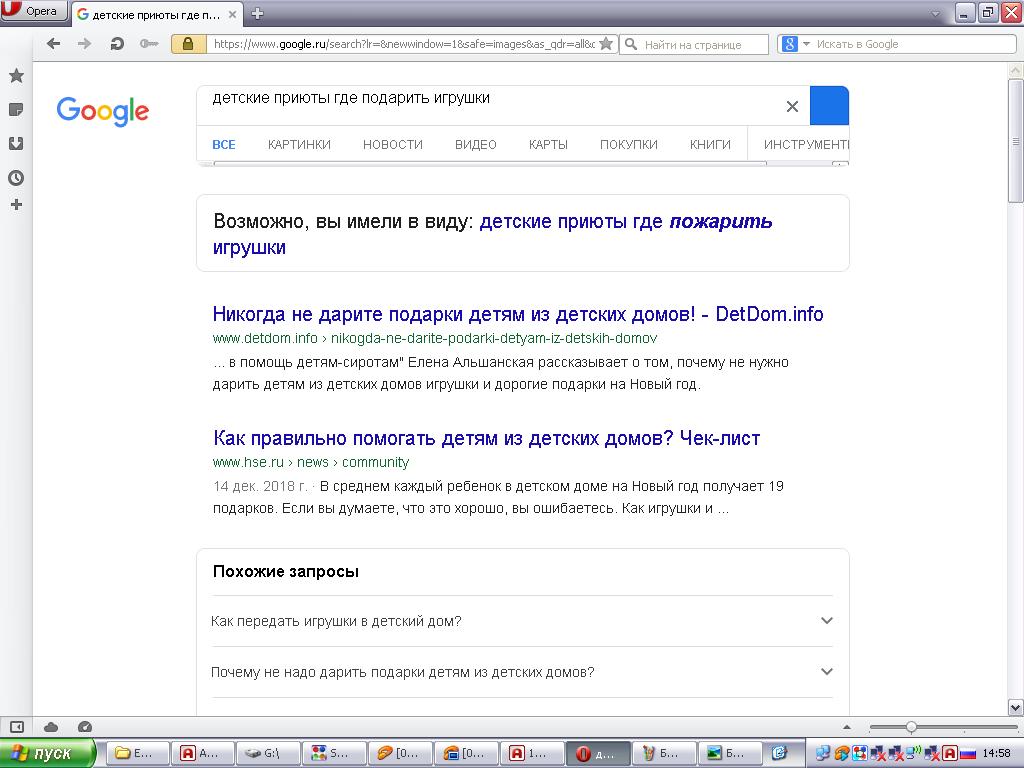The height and width of the screenshot is (768, 1024).
Task: Reload the page with the refresh icon
Action: 117,44
